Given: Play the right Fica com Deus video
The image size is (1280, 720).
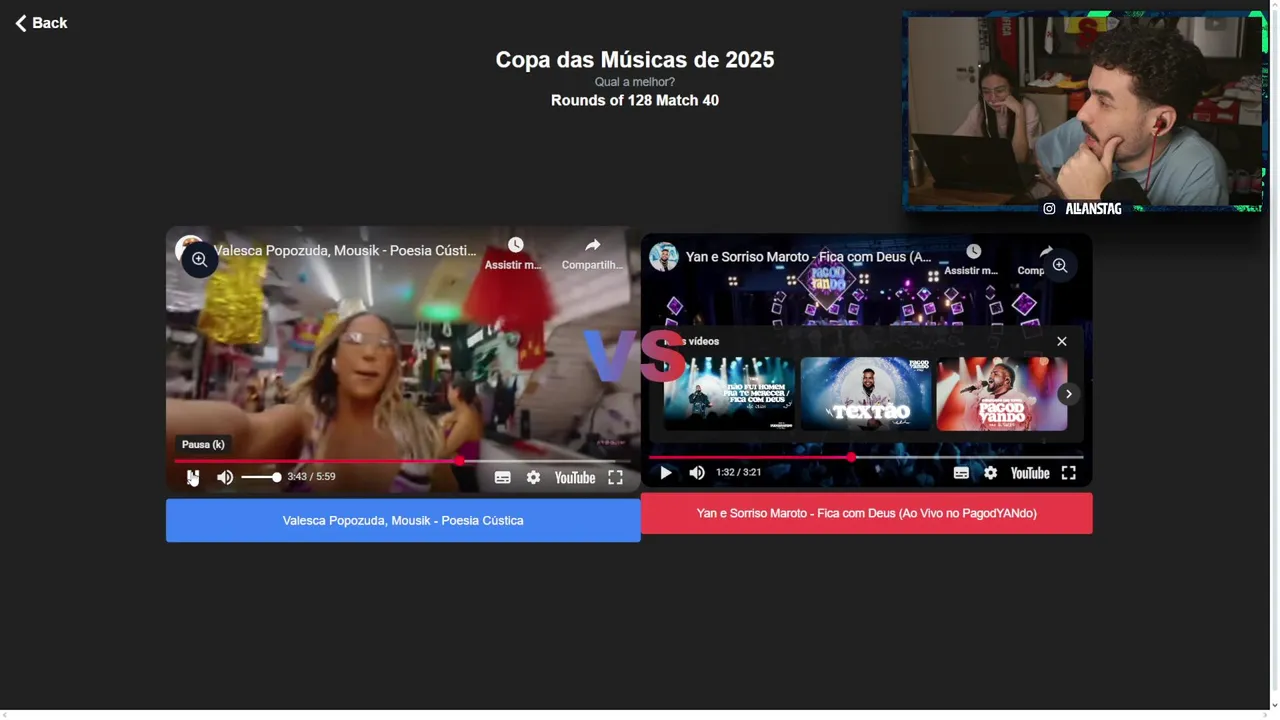Looking at the screenshot, I should (x=665, y=473).
